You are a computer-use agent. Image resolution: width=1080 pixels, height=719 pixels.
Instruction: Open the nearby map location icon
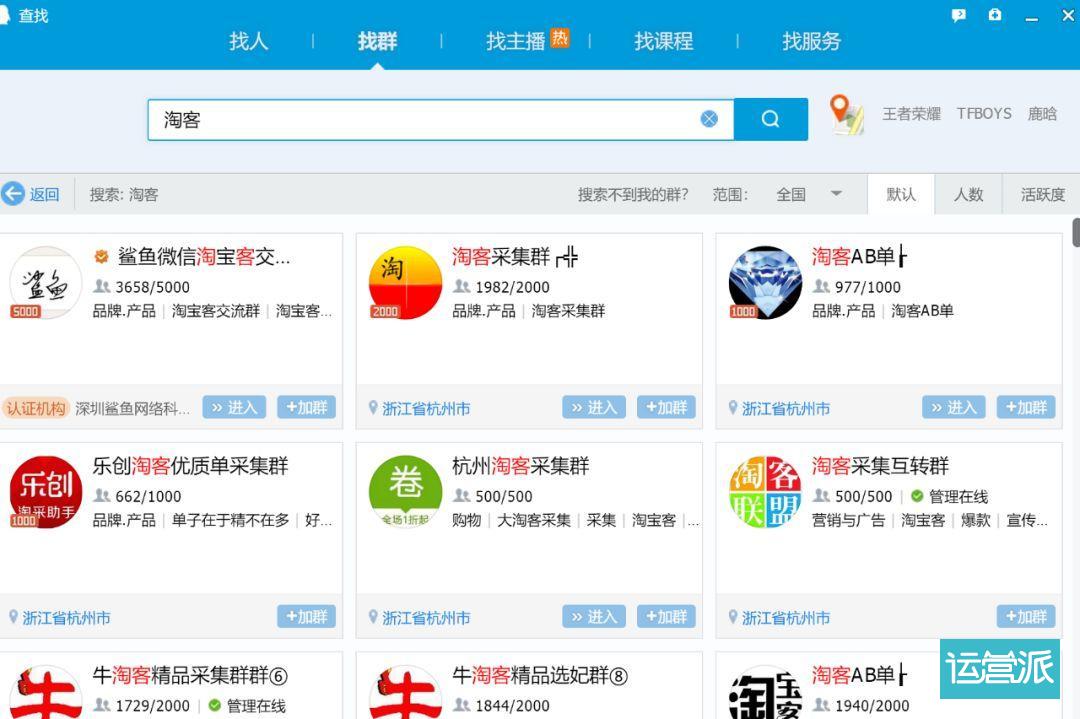pos(846,114)
